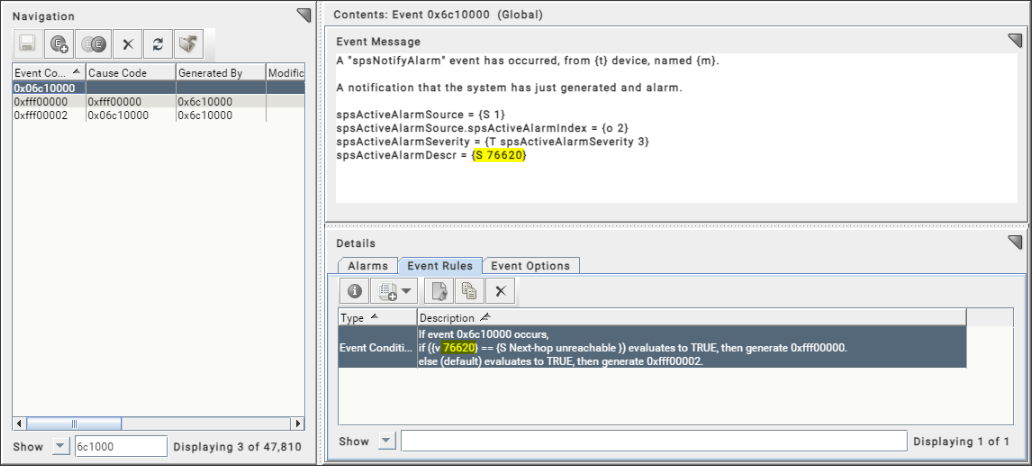Switch to the Event Options tab
The width and height of the screenshot is (1032, 466).
click(530, 266)
